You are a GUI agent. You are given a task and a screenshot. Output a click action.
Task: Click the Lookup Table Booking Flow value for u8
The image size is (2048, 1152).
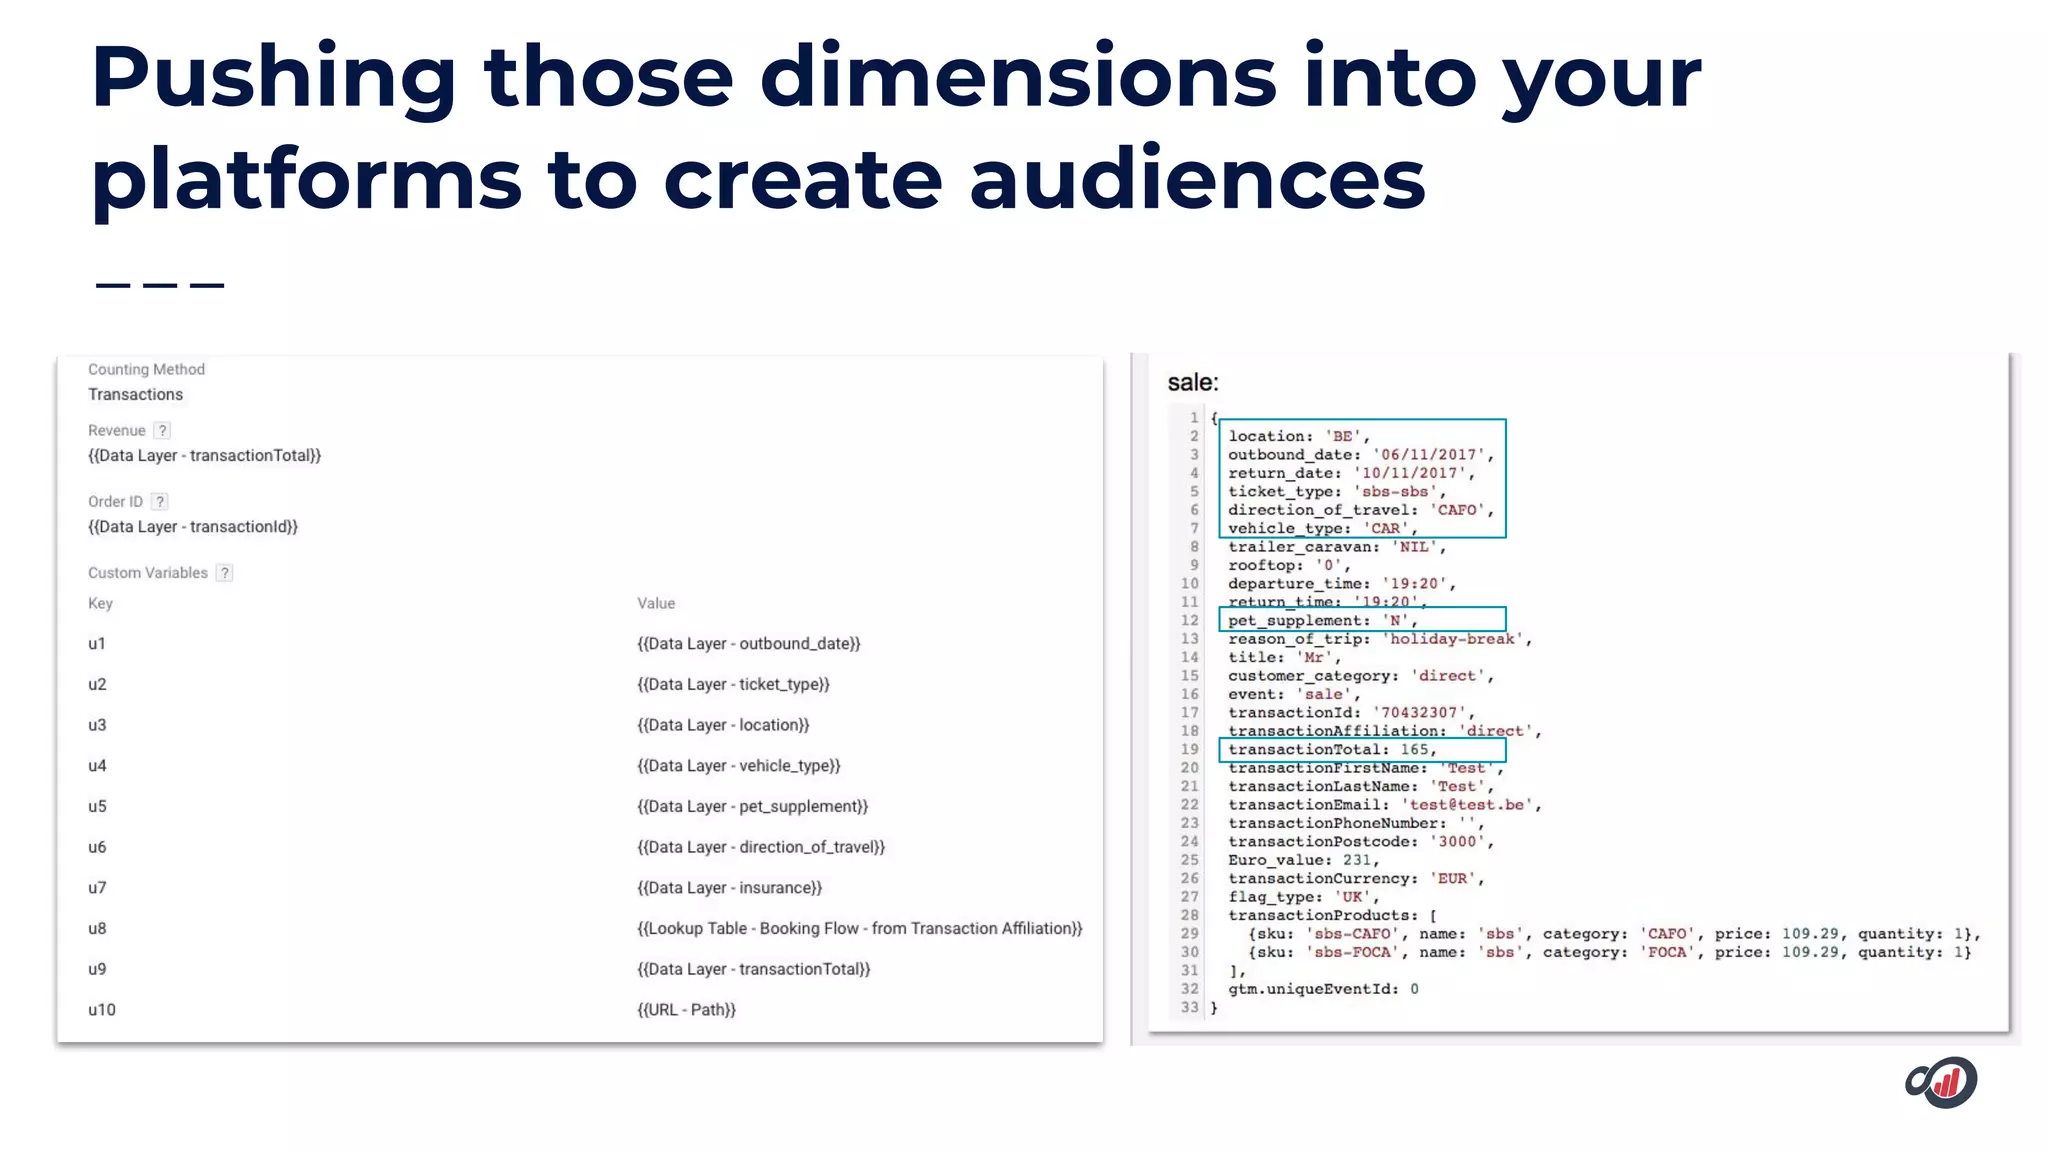860,929
